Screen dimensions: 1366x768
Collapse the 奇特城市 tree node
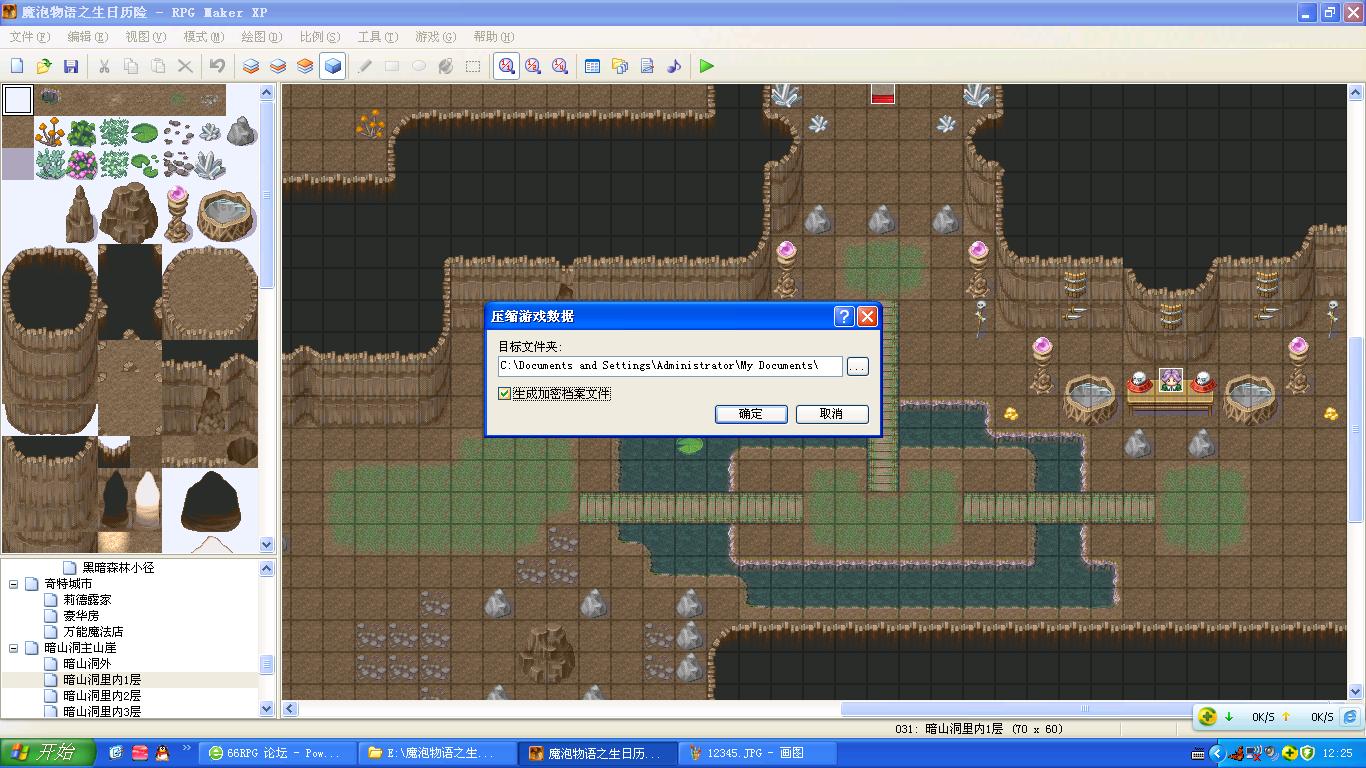click(15, 584)
